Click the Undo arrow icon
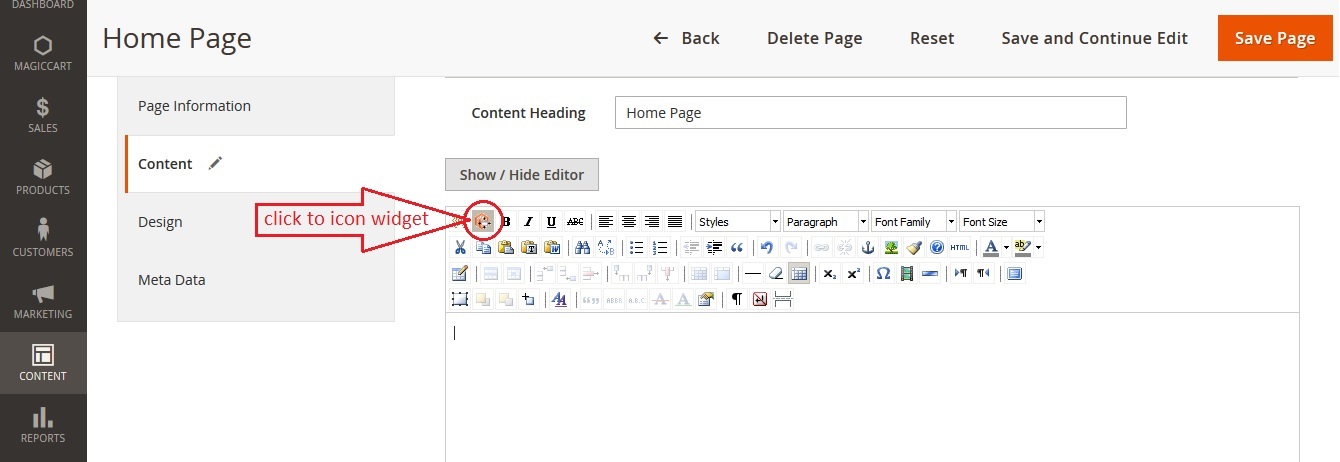1340x462 pixels. point(767,248)
